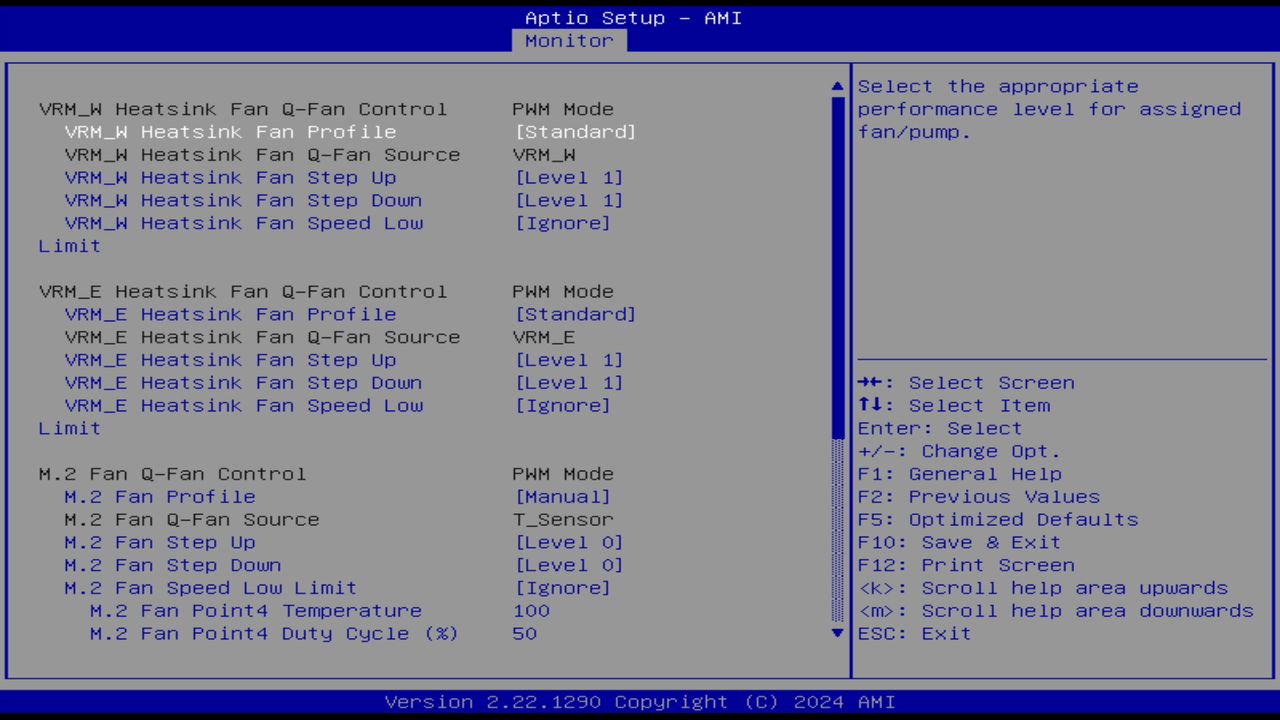
Task: Select M.2 Fan Profile label
Action: pos(160,498)
